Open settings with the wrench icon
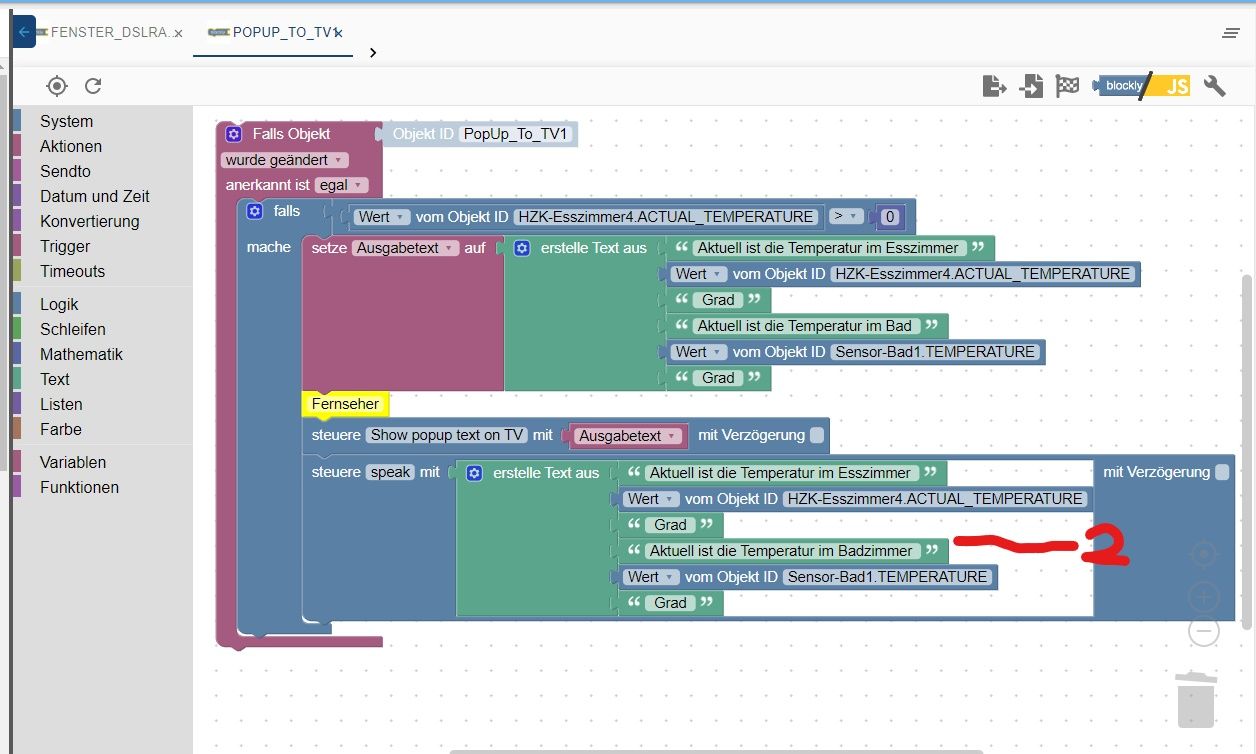Screen dimensions: 1256x754 [1215, 86]
